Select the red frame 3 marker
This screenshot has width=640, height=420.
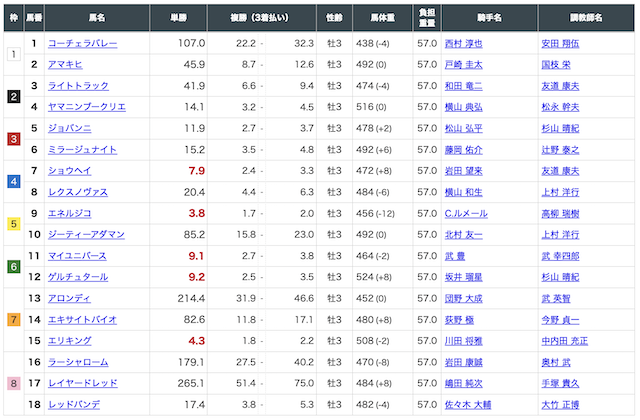[x=13, y=139]
